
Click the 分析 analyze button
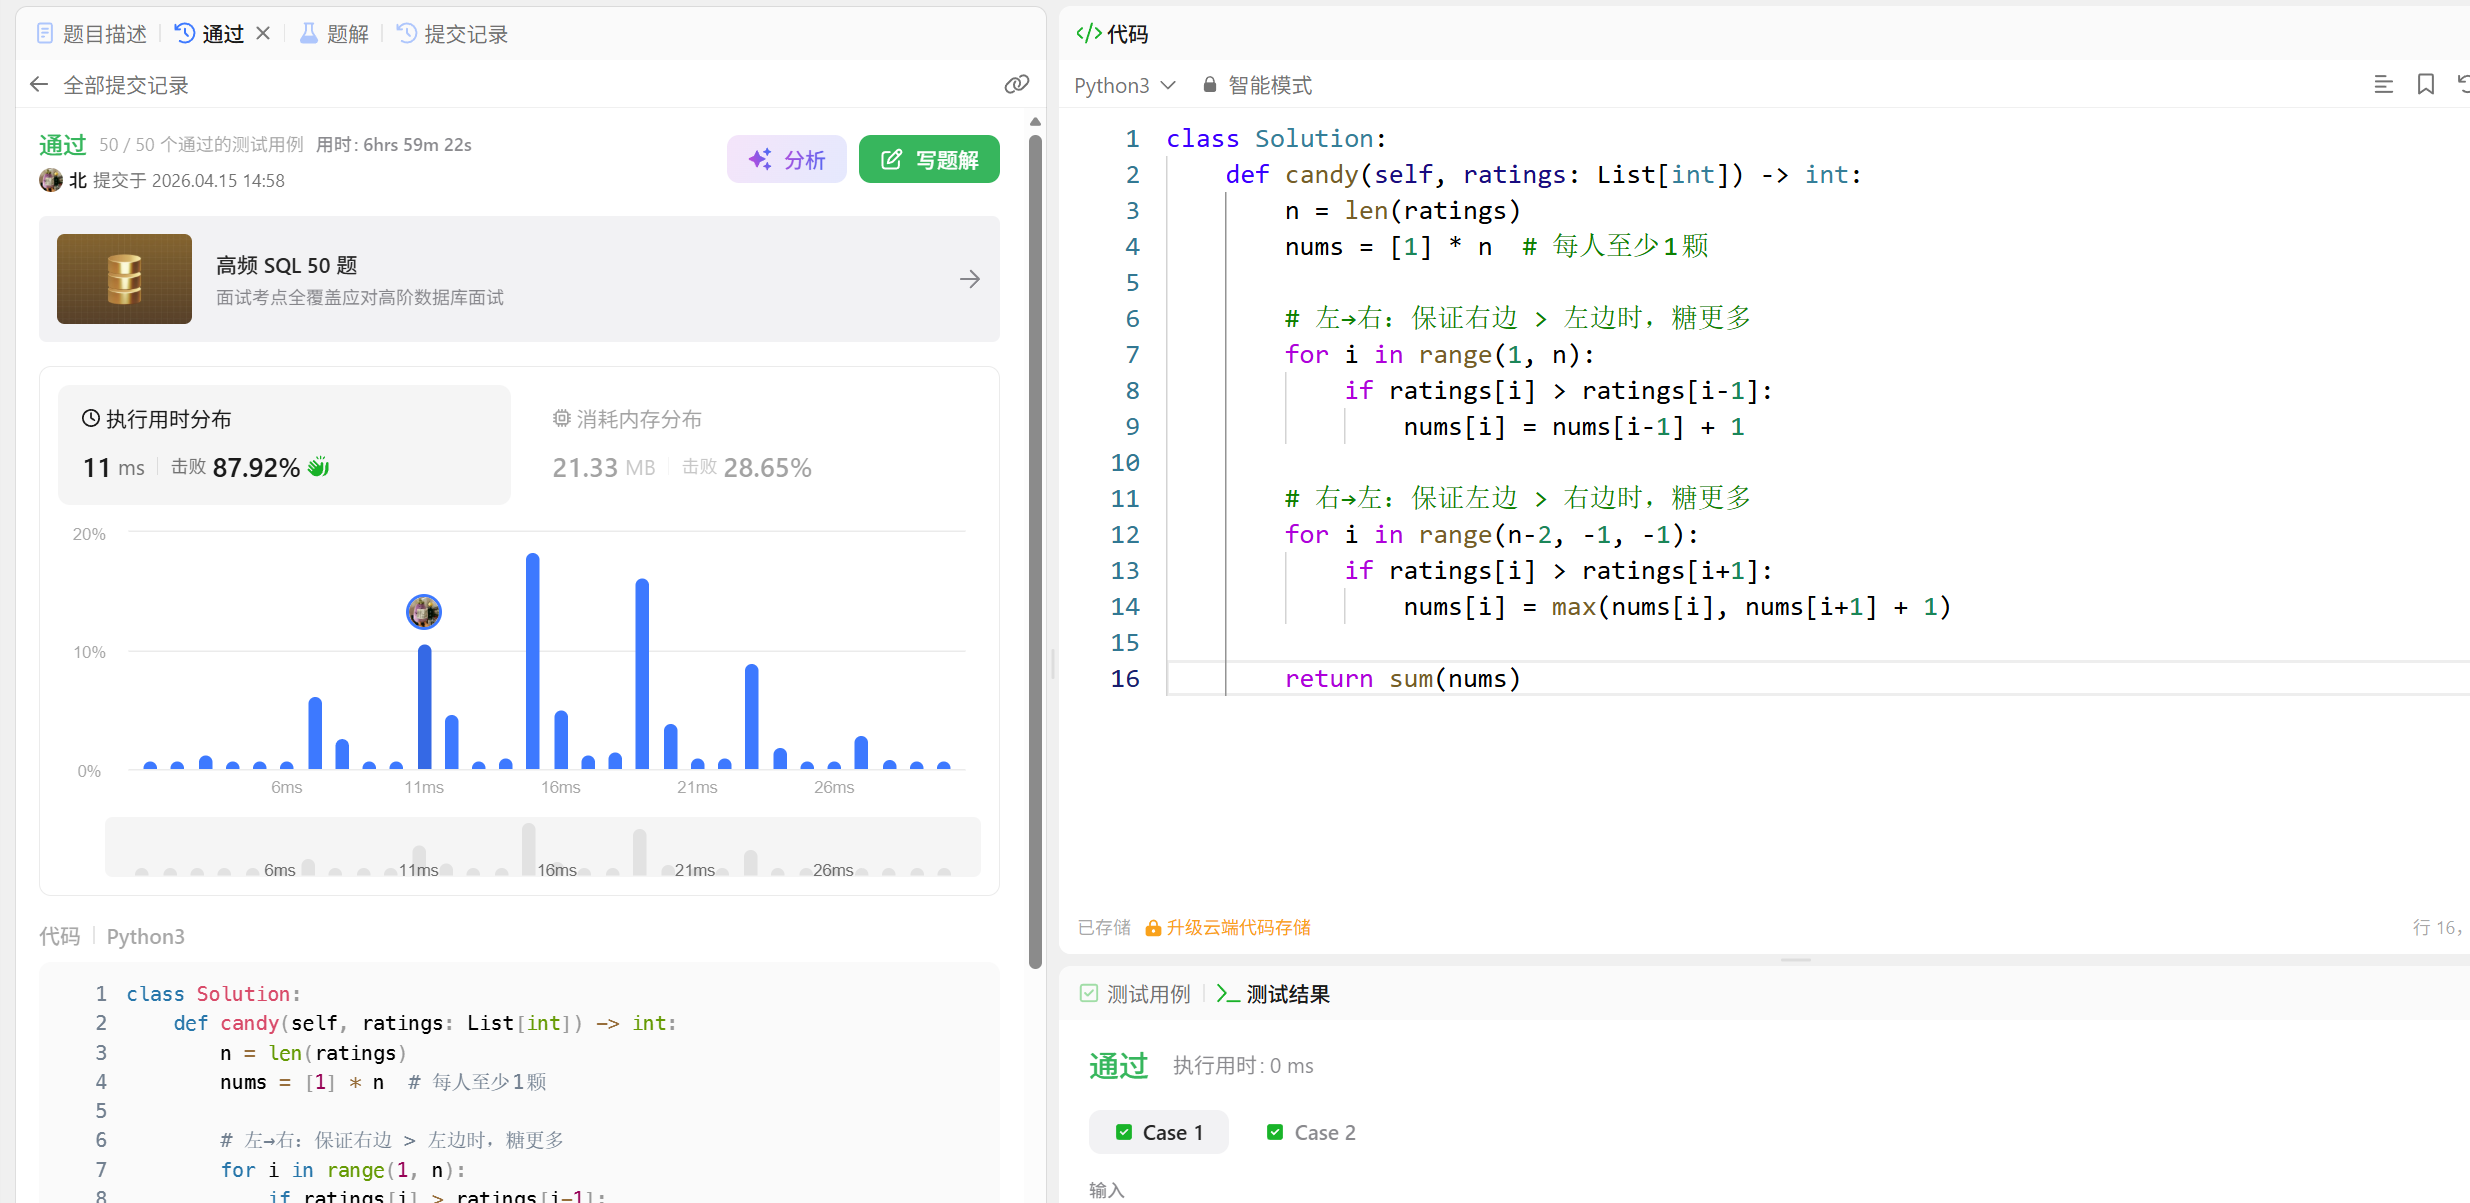click(x=787, y=160)
